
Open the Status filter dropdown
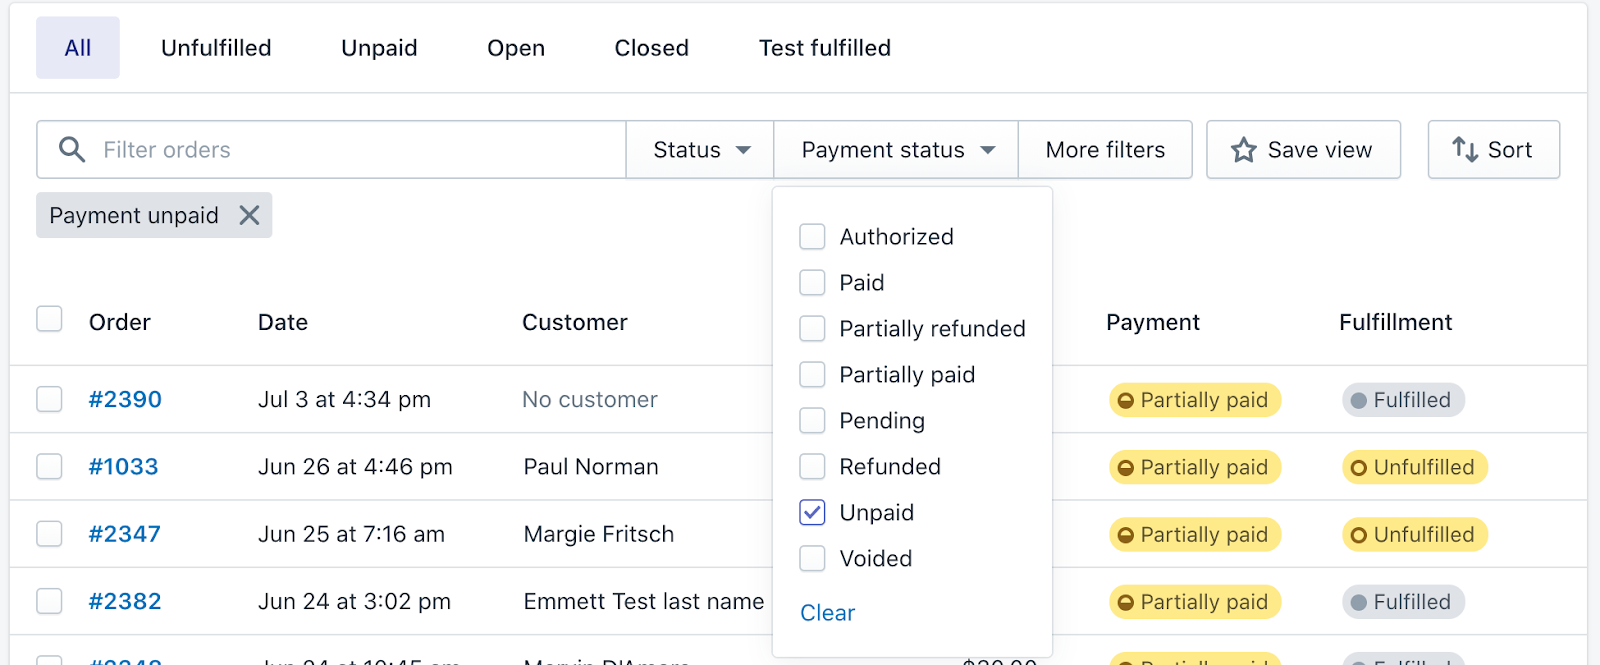[700, 150]
